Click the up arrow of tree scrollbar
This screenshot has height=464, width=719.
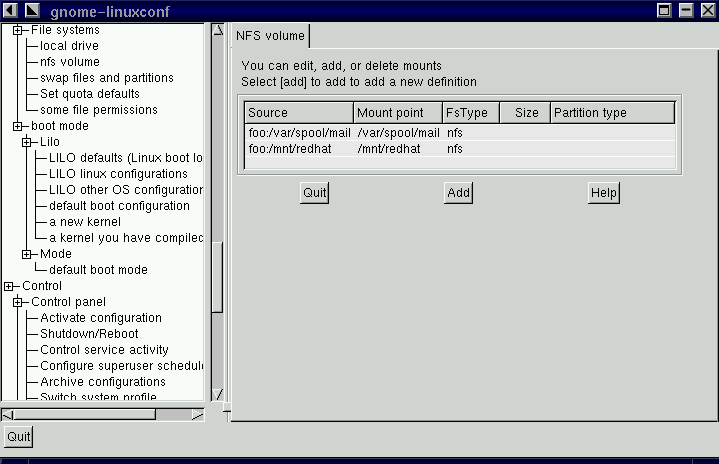pyautogui.click(x=217, y=31)
